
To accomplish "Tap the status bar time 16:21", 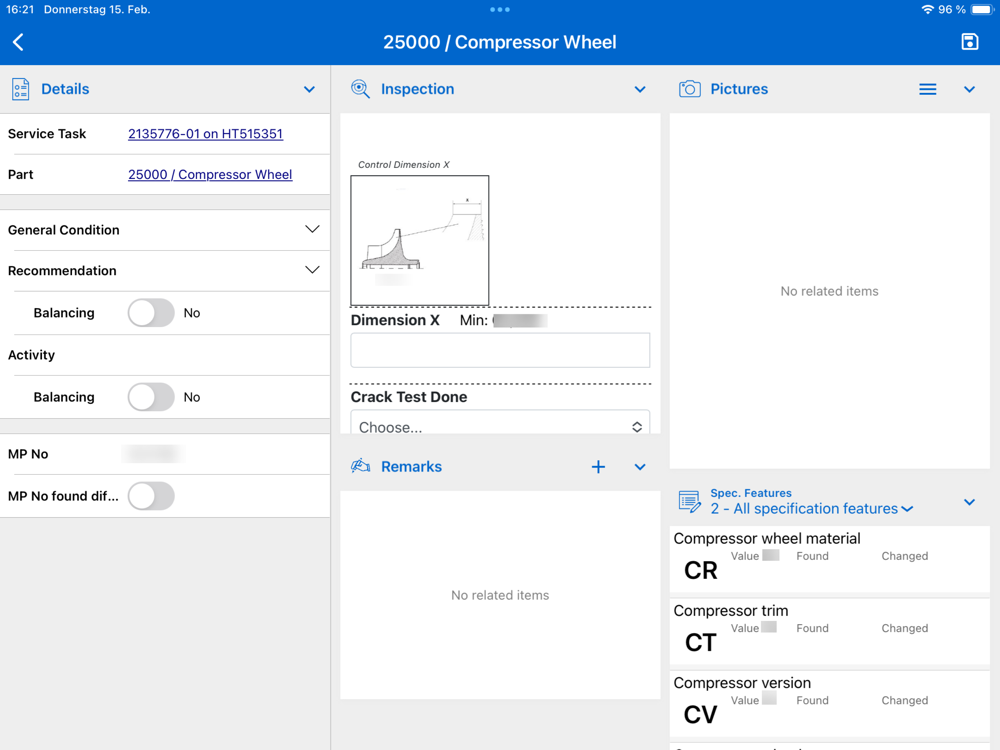I will pyautogui.click(x=20, y=10).
